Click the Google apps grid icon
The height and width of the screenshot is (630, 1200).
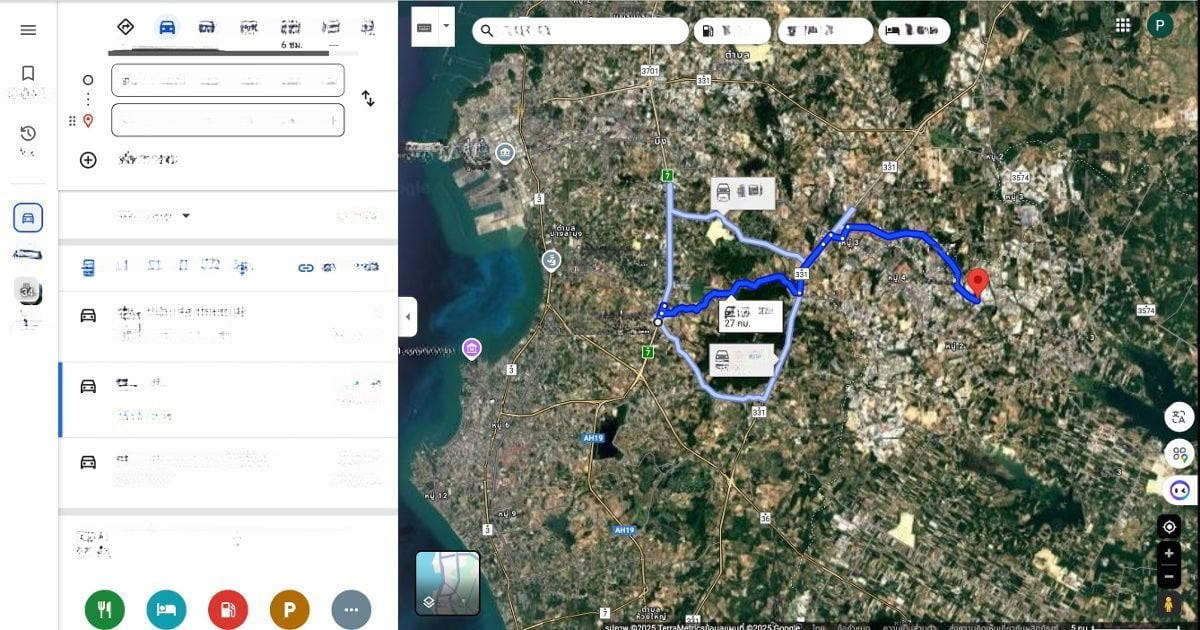[x=1123, y=26]
